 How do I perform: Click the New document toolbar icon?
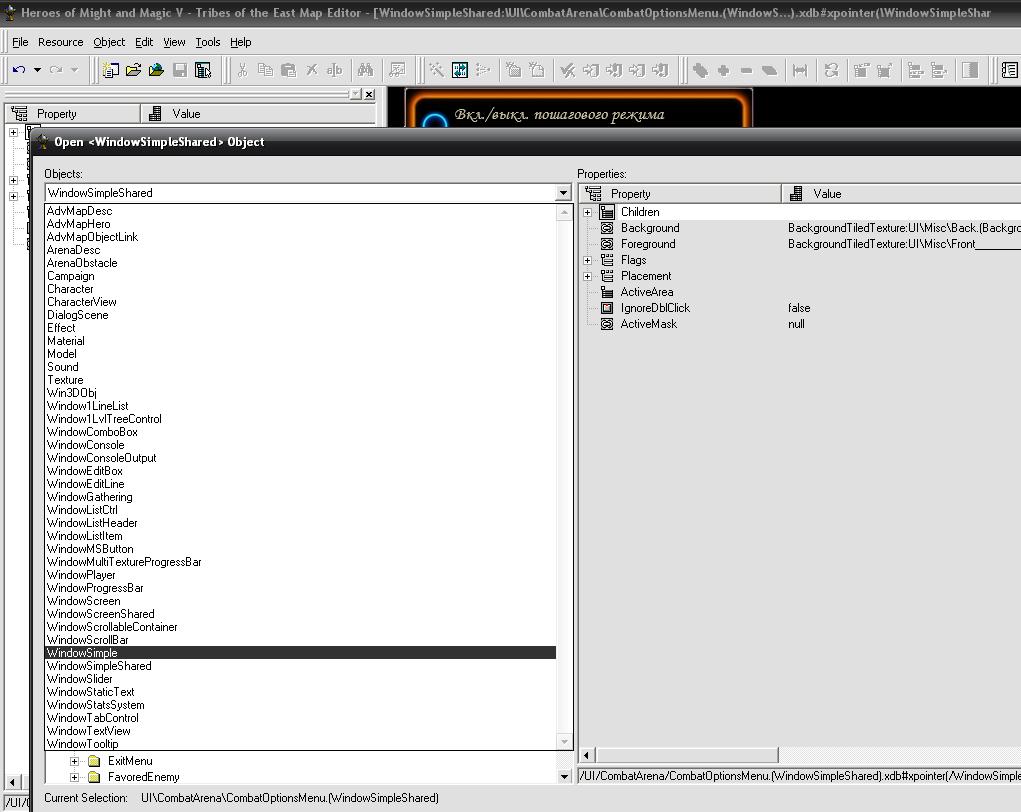[x=111, y=70]
